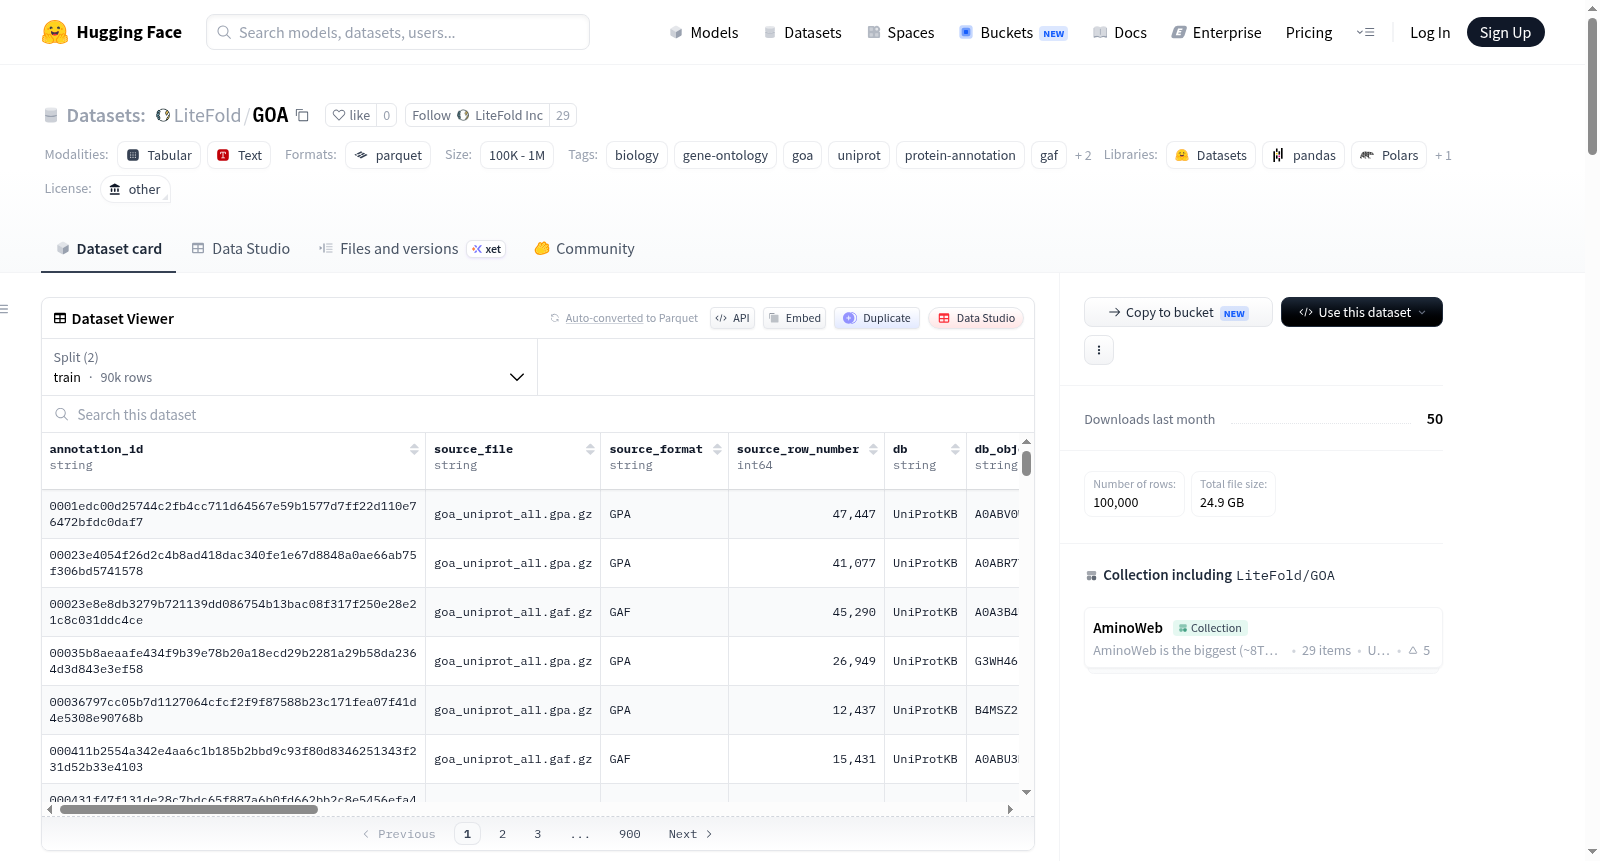This screenshot has height=861, width=1600.
Task: Select the protein-annotation tag
Action: [960, 155]
